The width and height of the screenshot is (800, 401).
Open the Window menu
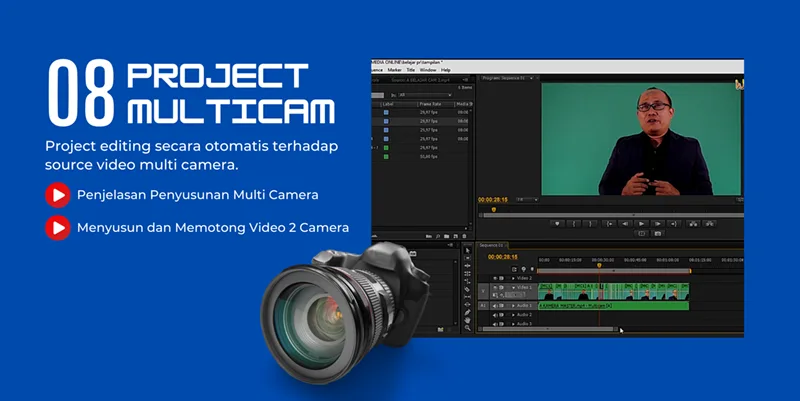(x=427, y=70)
